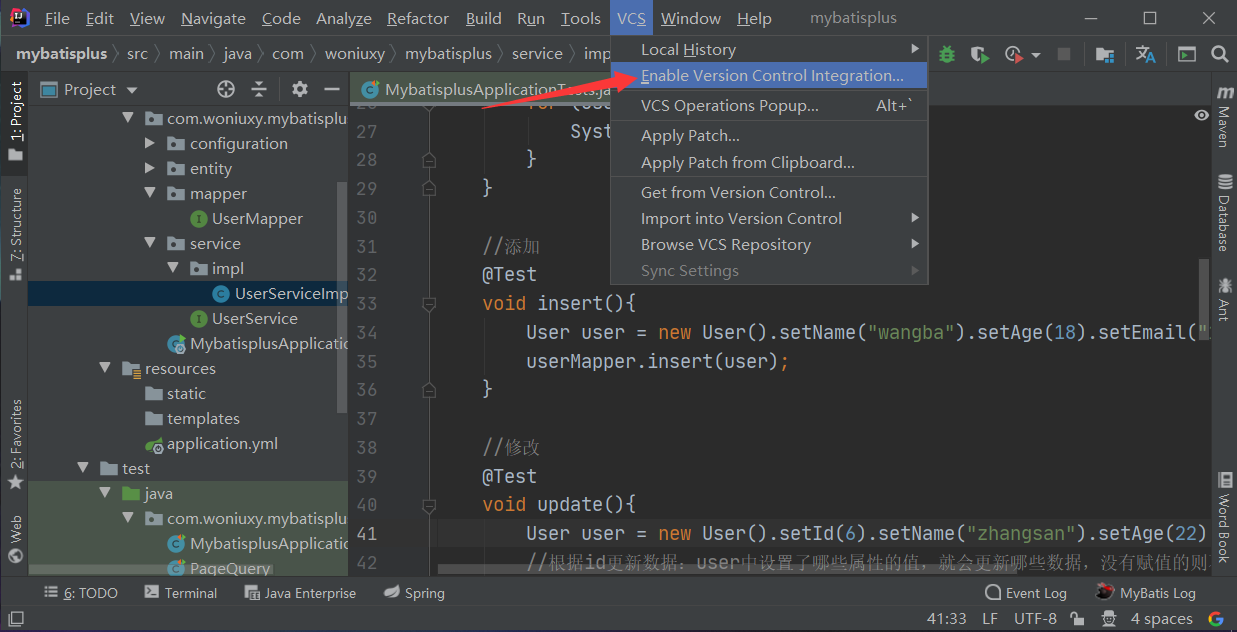This screenshot has height=632, width=1237.
Task: Click line separator LF in status bar
Action: tap(990, 619)
